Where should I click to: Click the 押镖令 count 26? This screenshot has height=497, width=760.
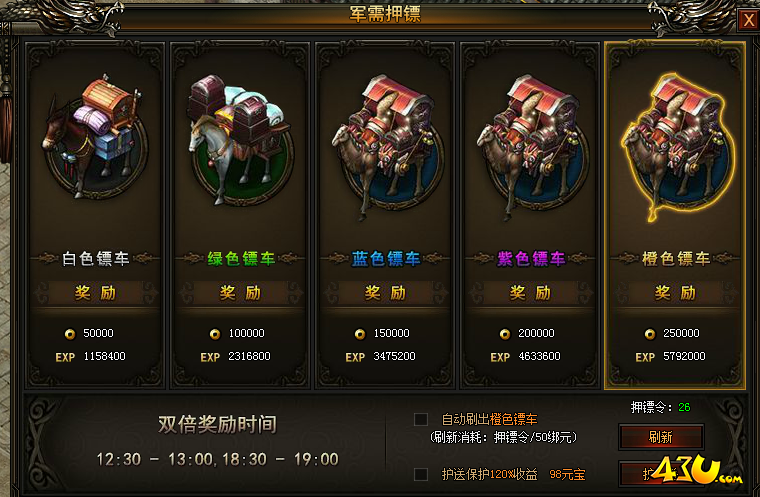[684, 407]
